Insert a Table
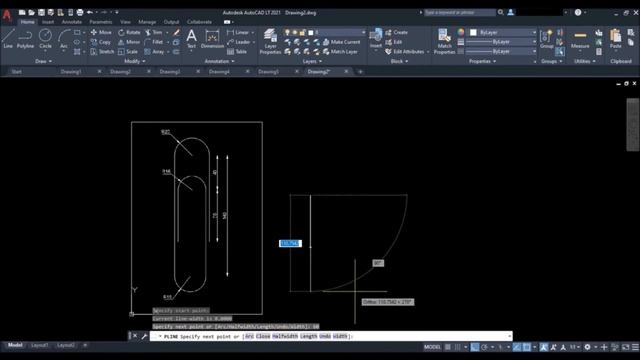The height and width of the screenshot is (360, 640). [237, 52]
